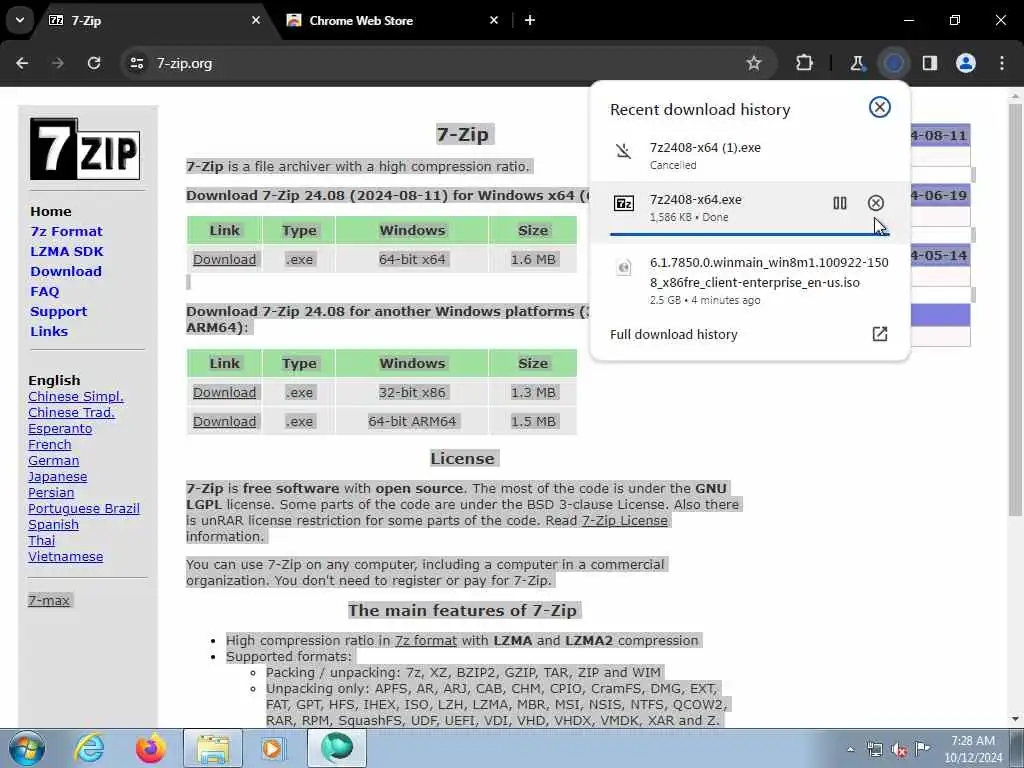
Task: Close the 7-Zip tab
Action: tap(256, 20)
